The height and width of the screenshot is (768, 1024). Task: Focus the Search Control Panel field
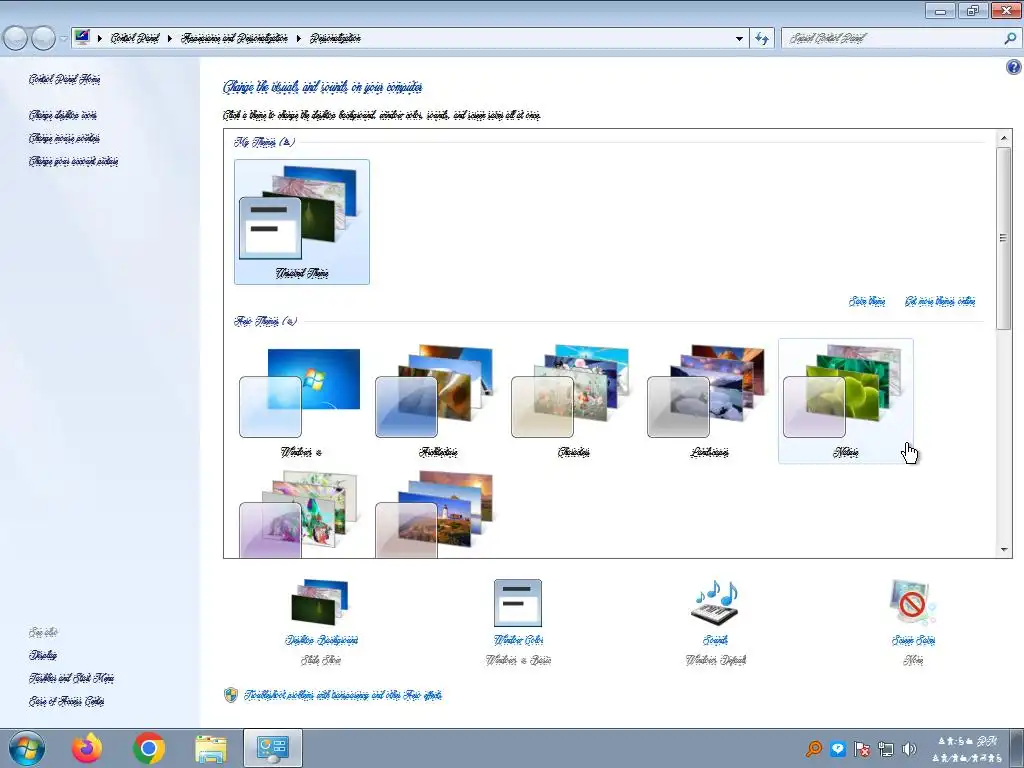tap(892, 38)
